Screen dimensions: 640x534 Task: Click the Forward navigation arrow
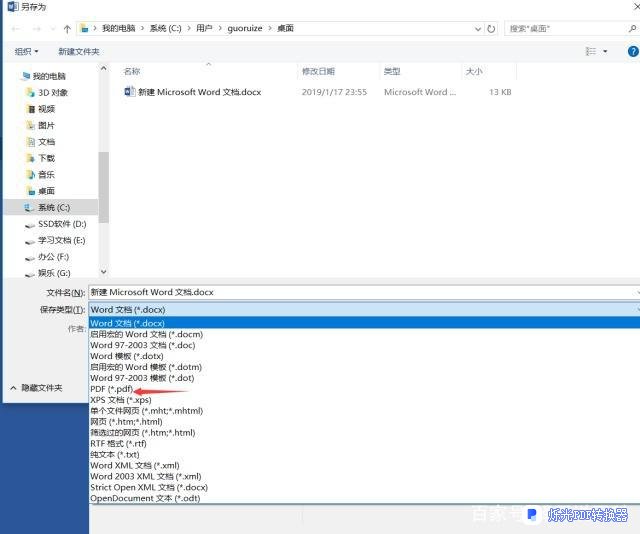[37, 29]
